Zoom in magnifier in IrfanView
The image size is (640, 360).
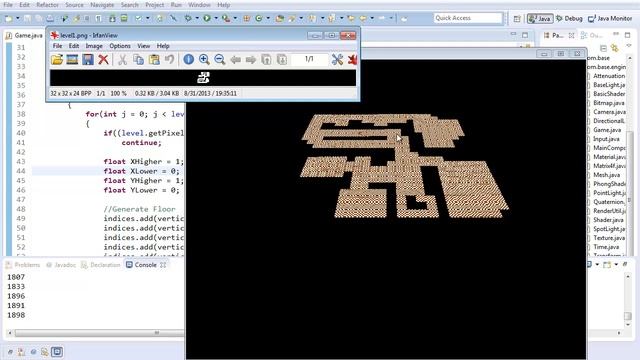[204, 60]
